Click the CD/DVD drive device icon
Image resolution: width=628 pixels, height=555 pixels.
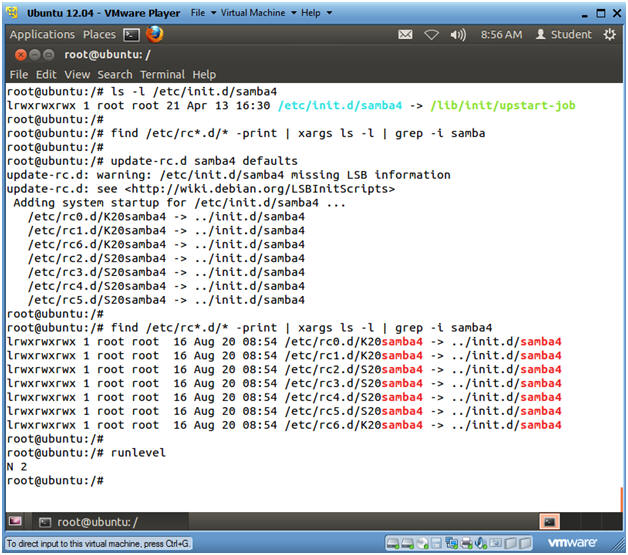click(422, 543)
